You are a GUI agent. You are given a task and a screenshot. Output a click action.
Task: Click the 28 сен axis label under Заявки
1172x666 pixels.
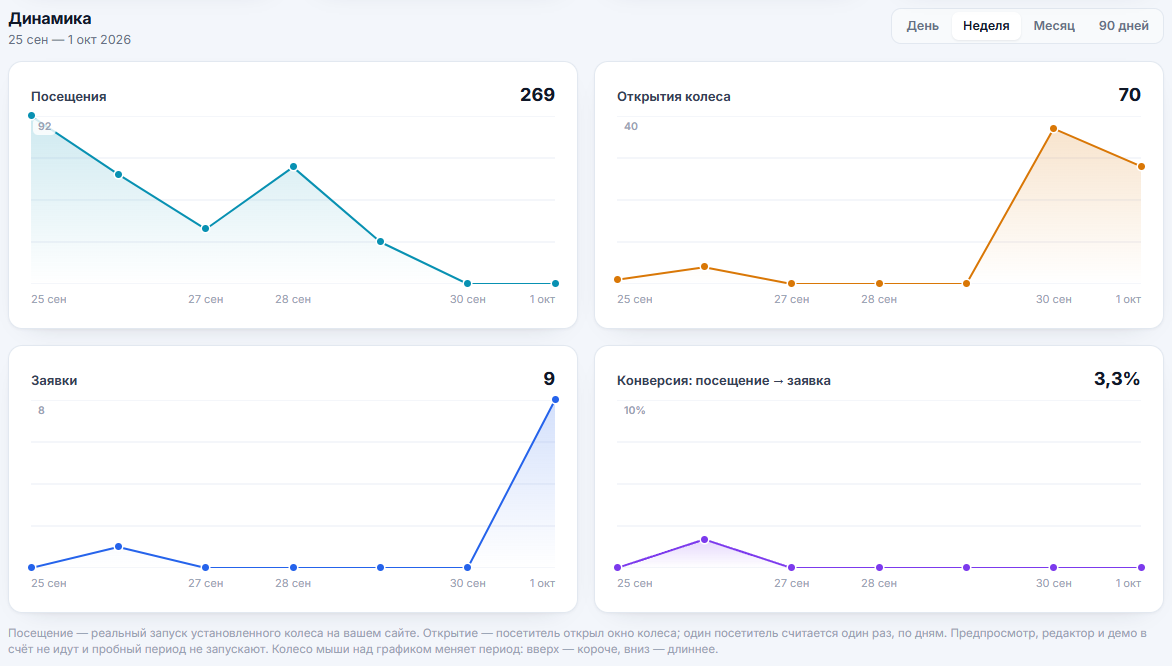click(x=293, y=583)
